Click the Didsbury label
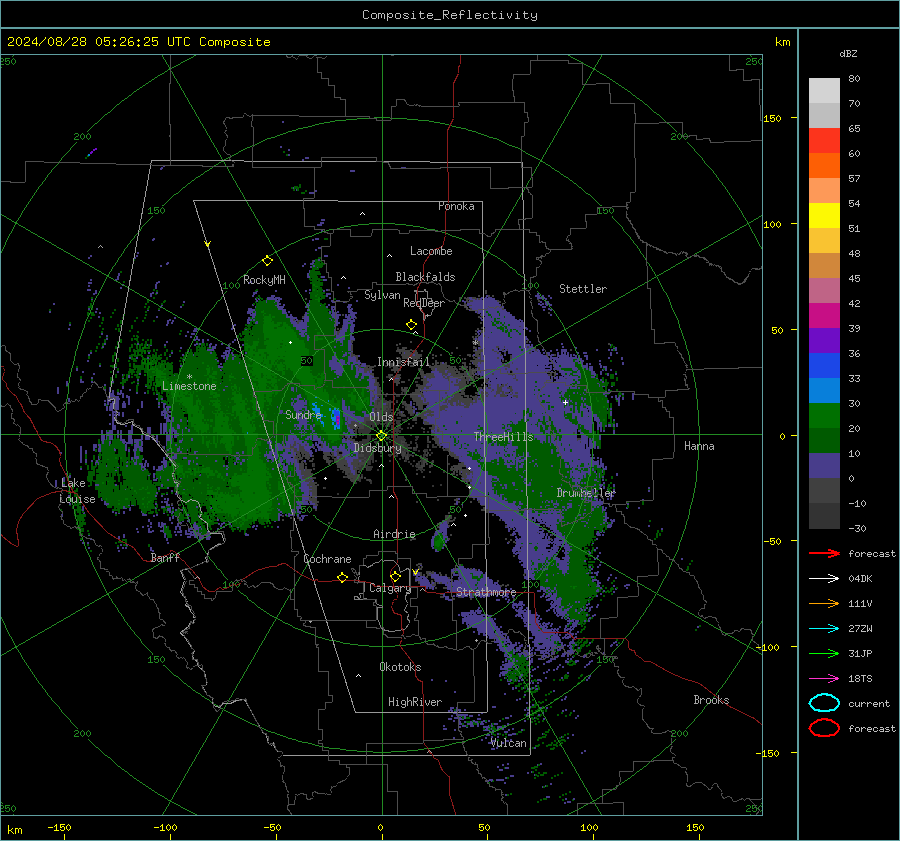 (378, 448)
